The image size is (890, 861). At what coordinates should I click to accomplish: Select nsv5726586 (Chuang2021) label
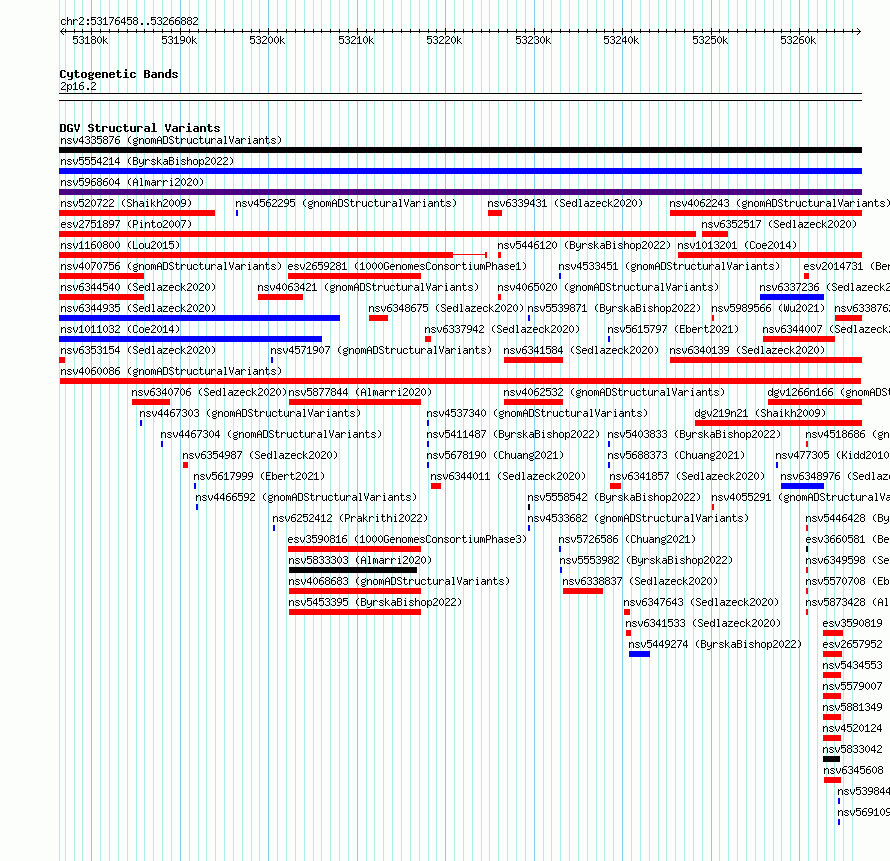pyautogui.click(x=627, y=539)
